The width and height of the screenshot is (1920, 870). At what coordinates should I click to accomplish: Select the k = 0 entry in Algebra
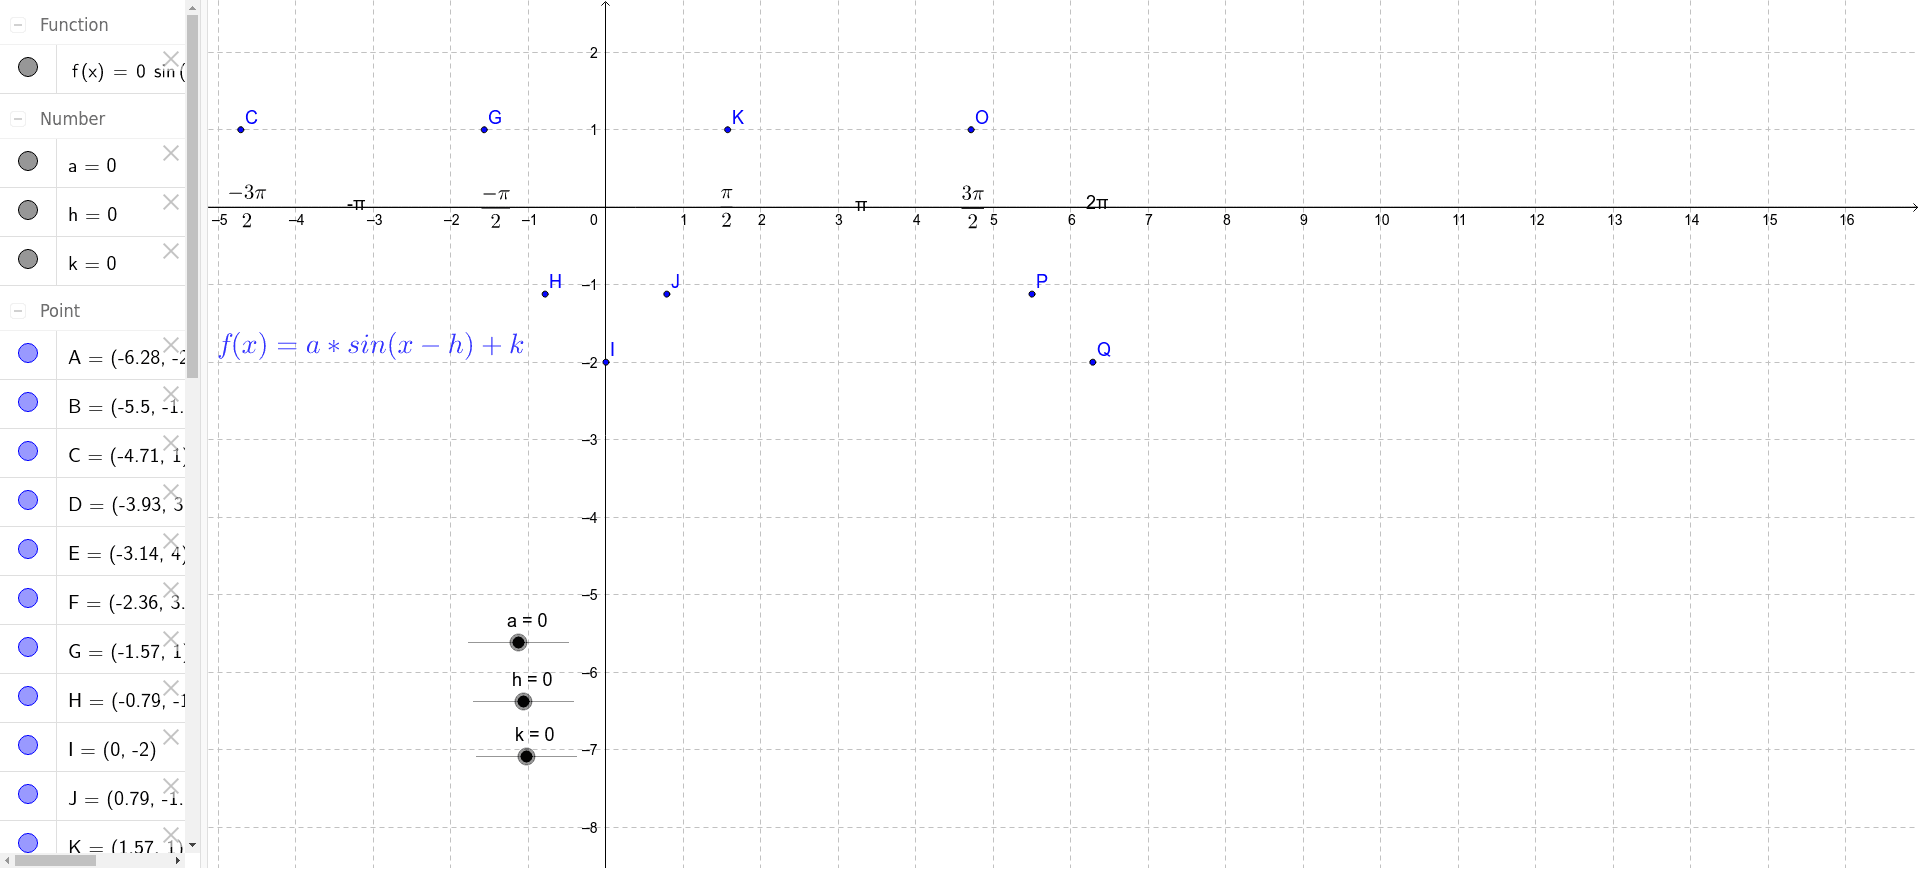tap(93, 261)
